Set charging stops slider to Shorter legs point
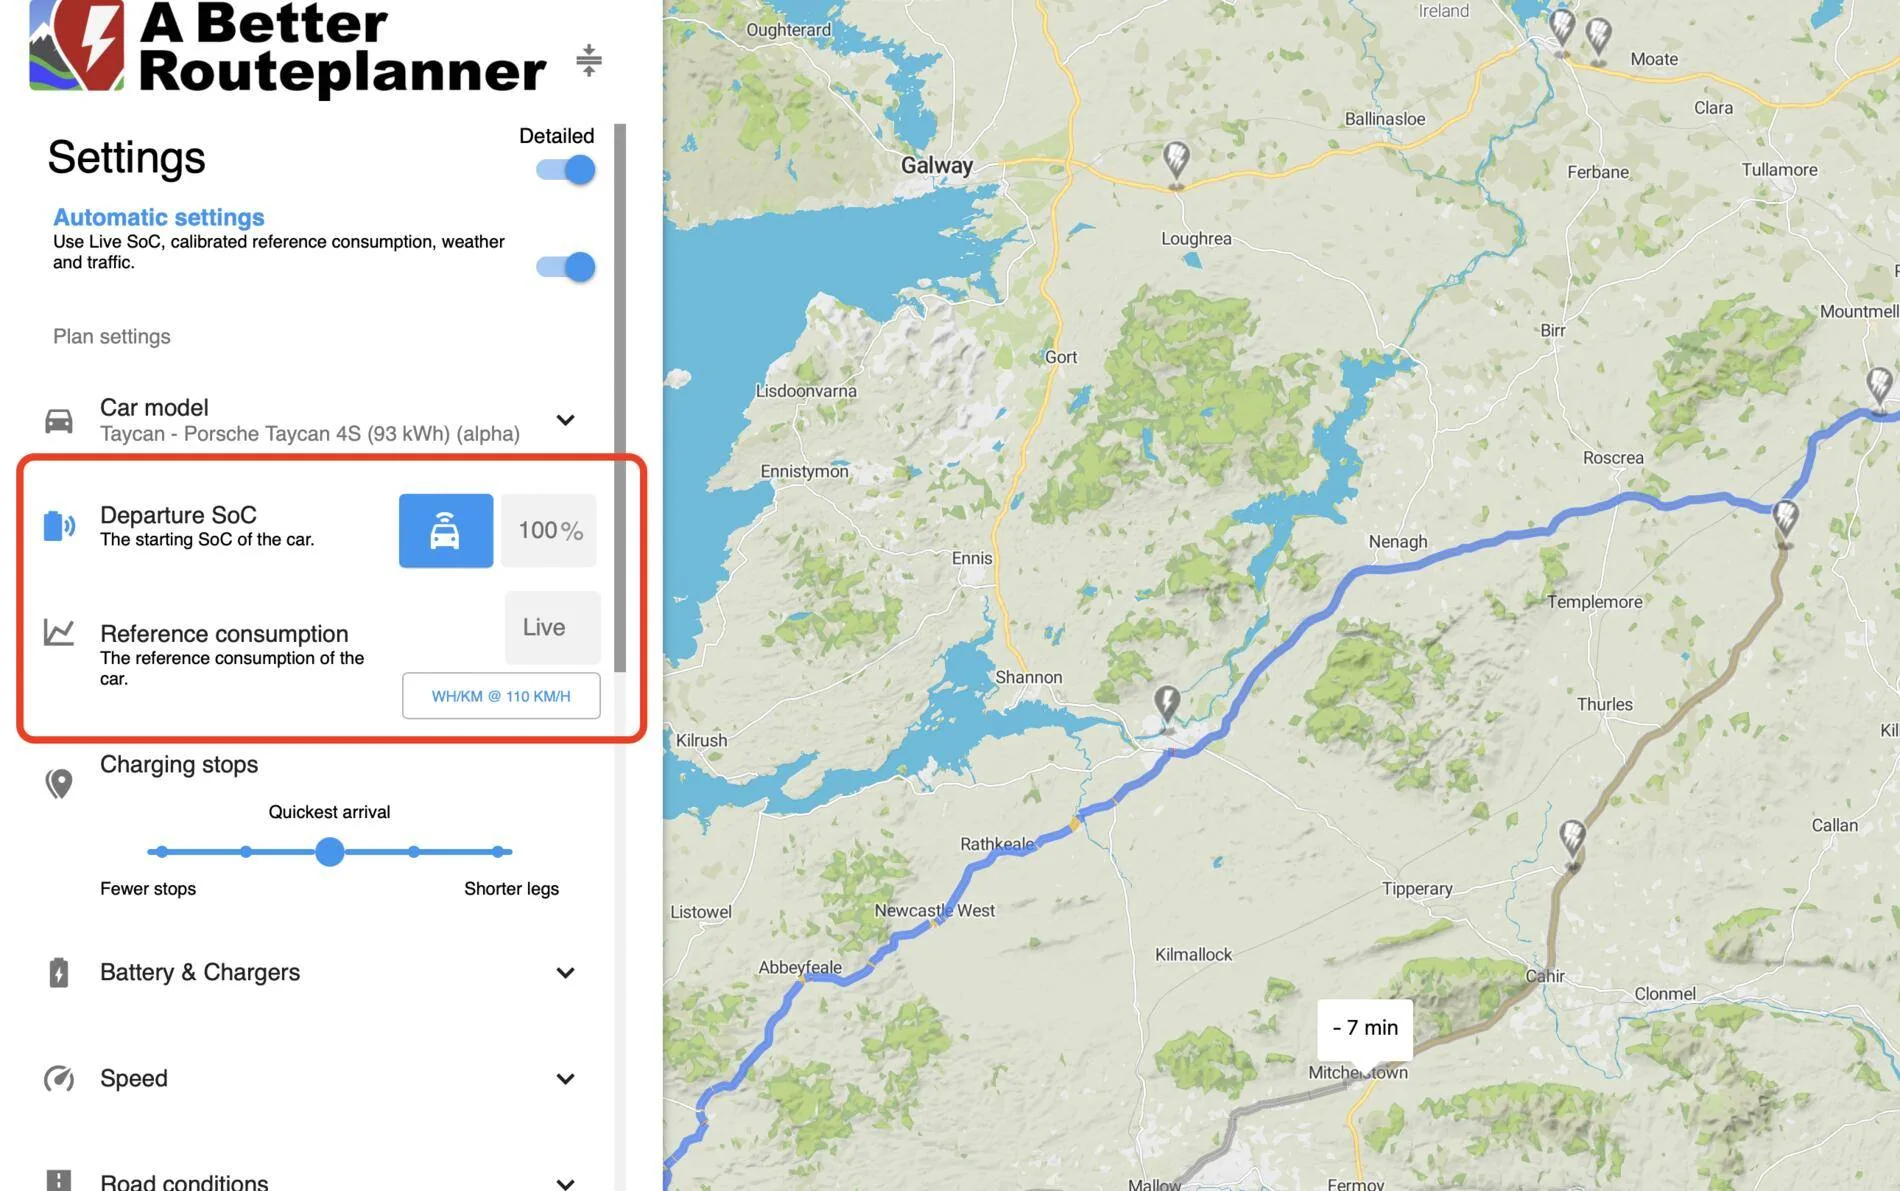1900x1191 pixels. point(498,852)
